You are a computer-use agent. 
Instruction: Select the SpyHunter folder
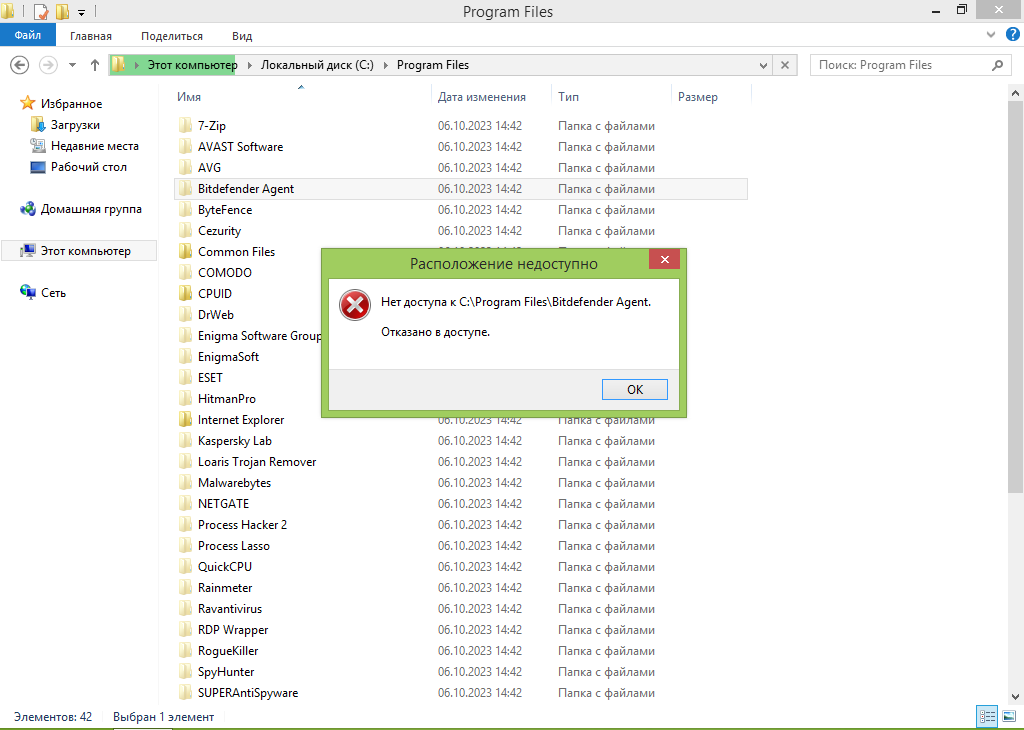(x=226, y=672)
